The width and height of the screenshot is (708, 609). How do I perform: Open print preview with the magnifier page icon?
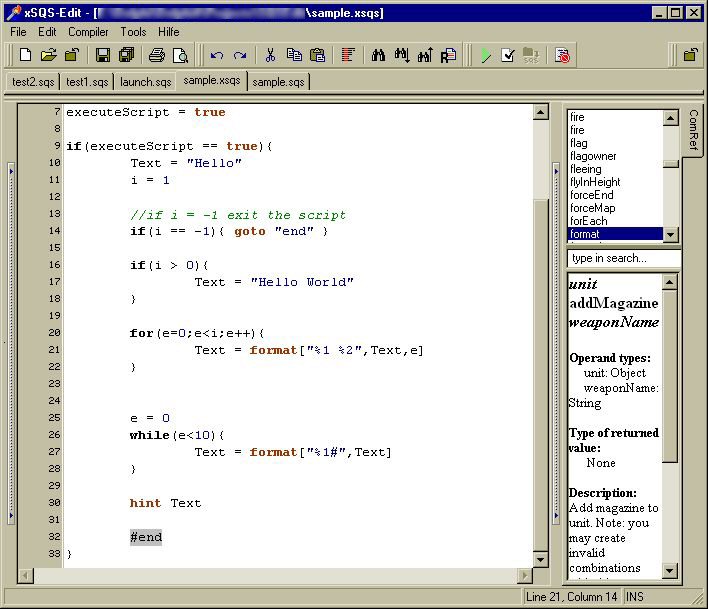pos(180,56)
